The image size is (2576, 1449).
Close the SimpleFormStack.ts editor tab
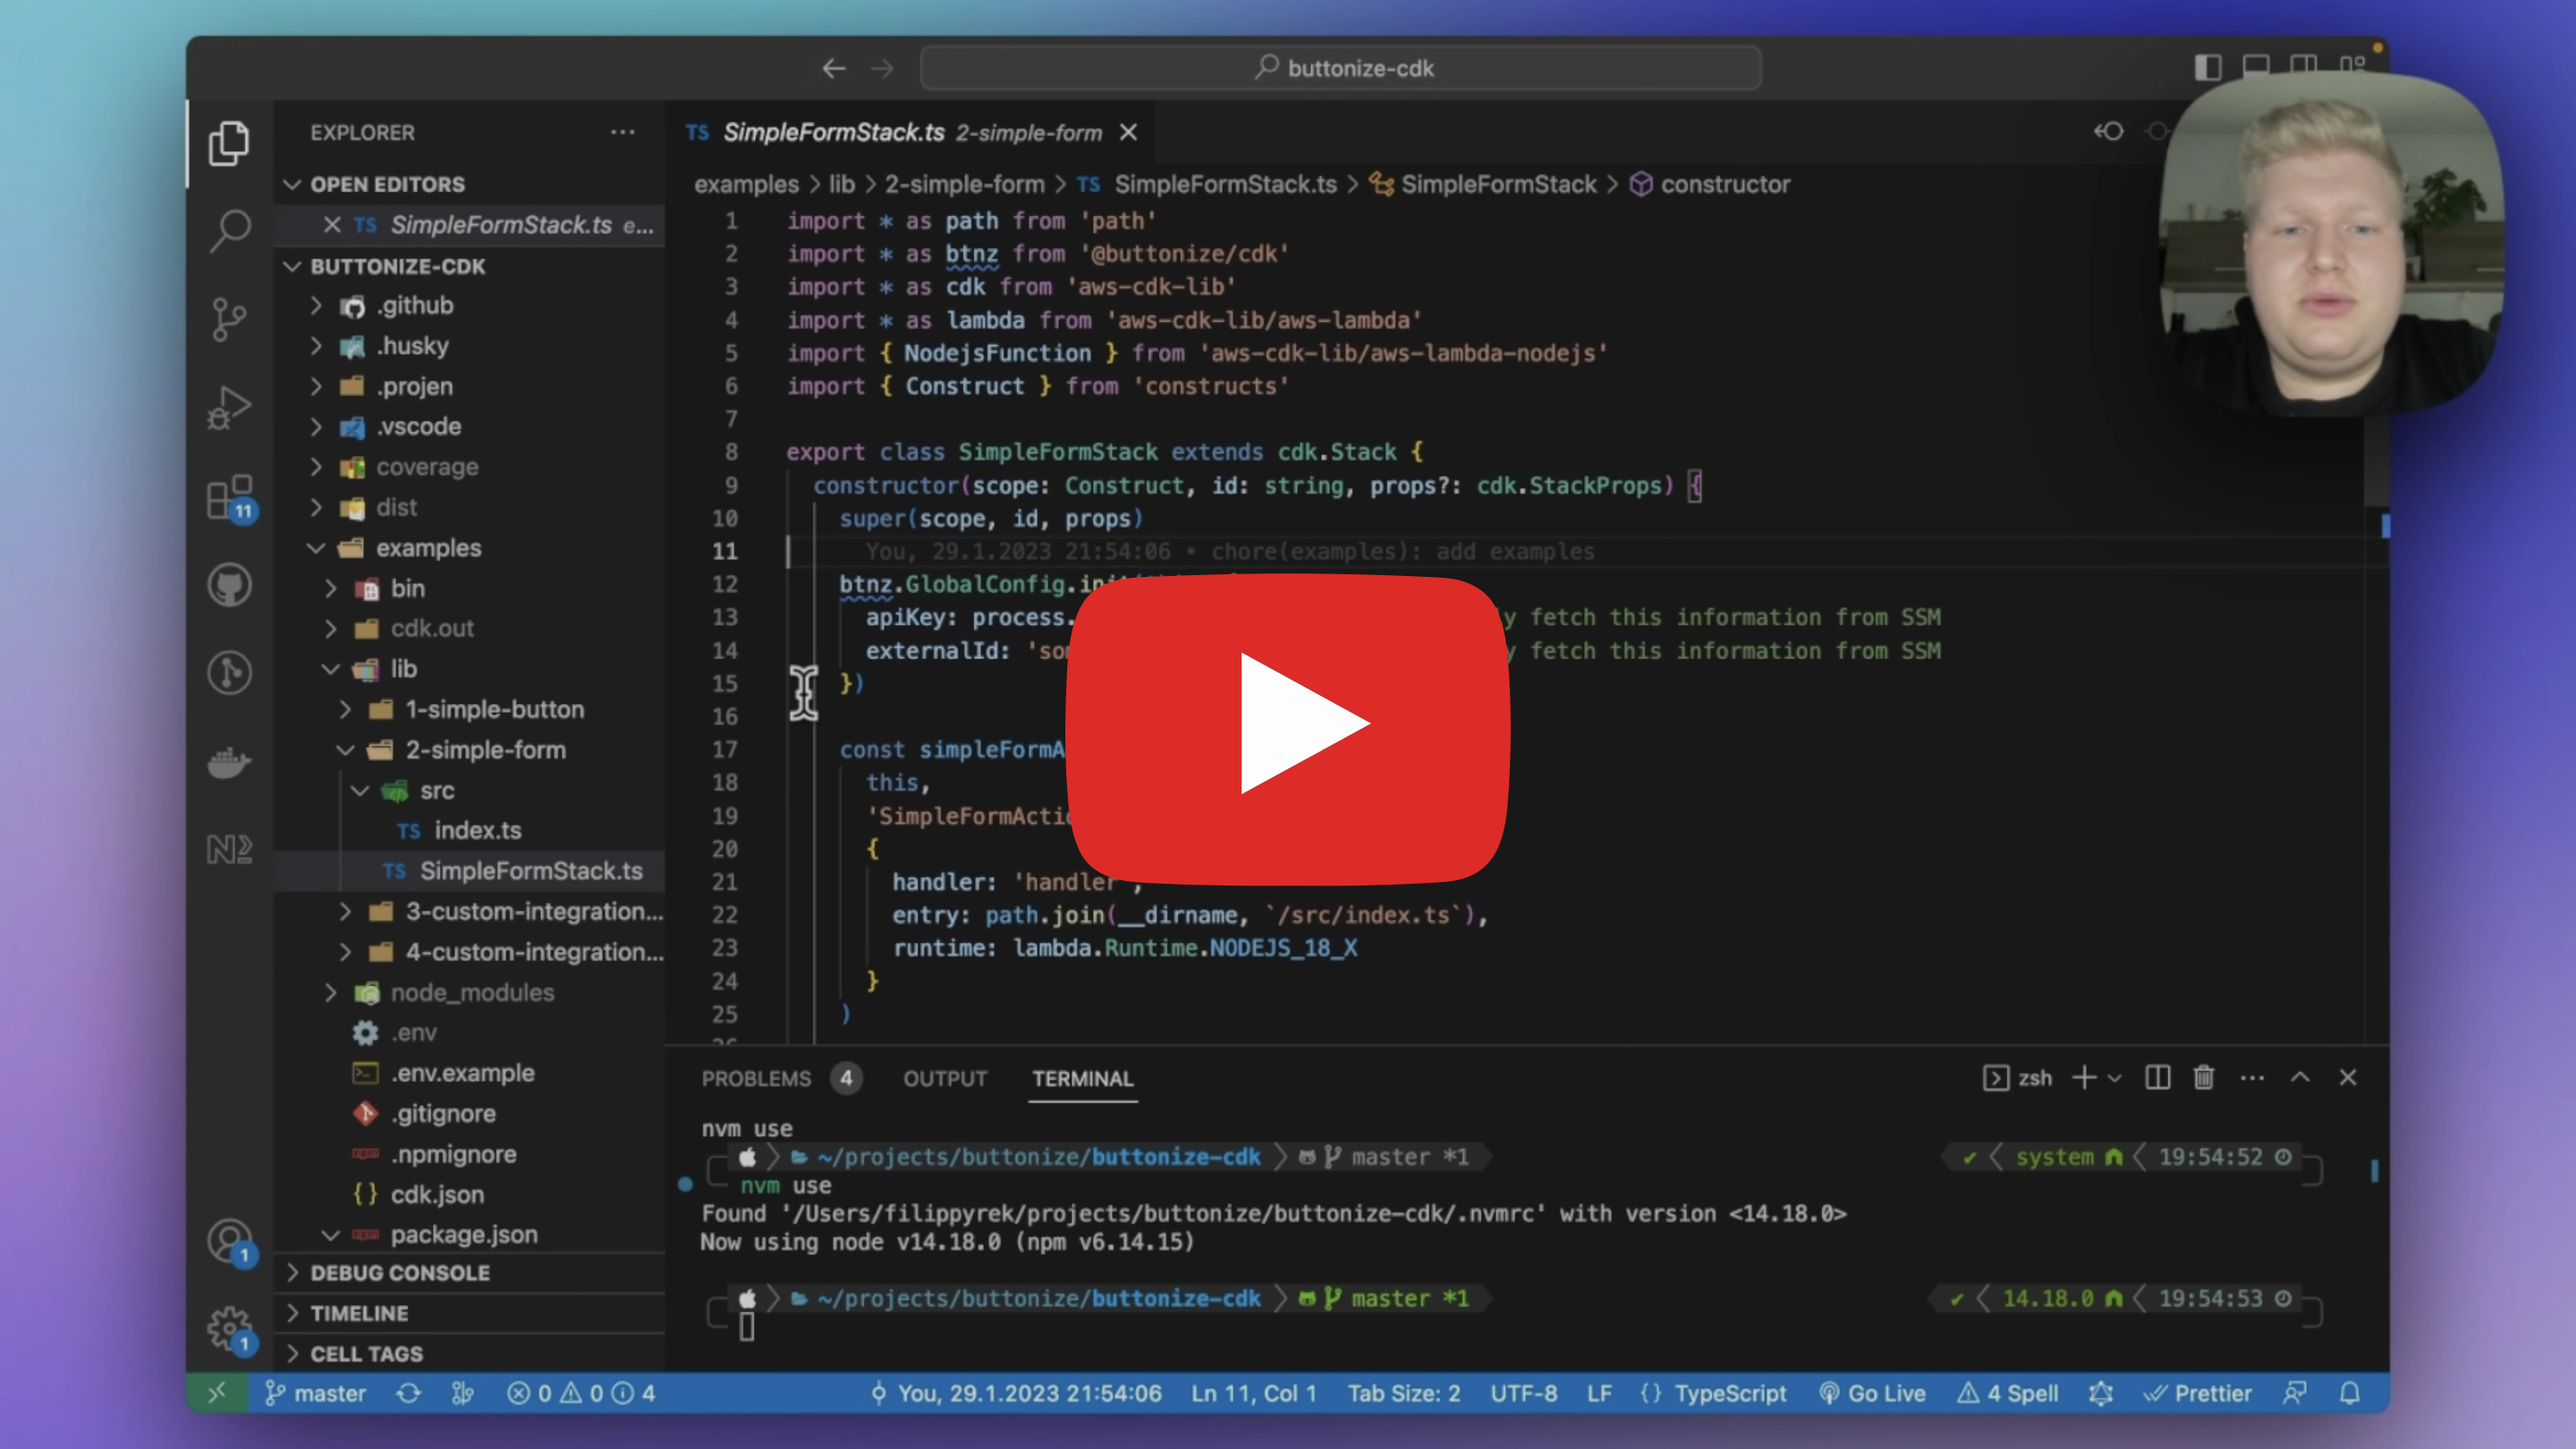(x=1128, y=132)
